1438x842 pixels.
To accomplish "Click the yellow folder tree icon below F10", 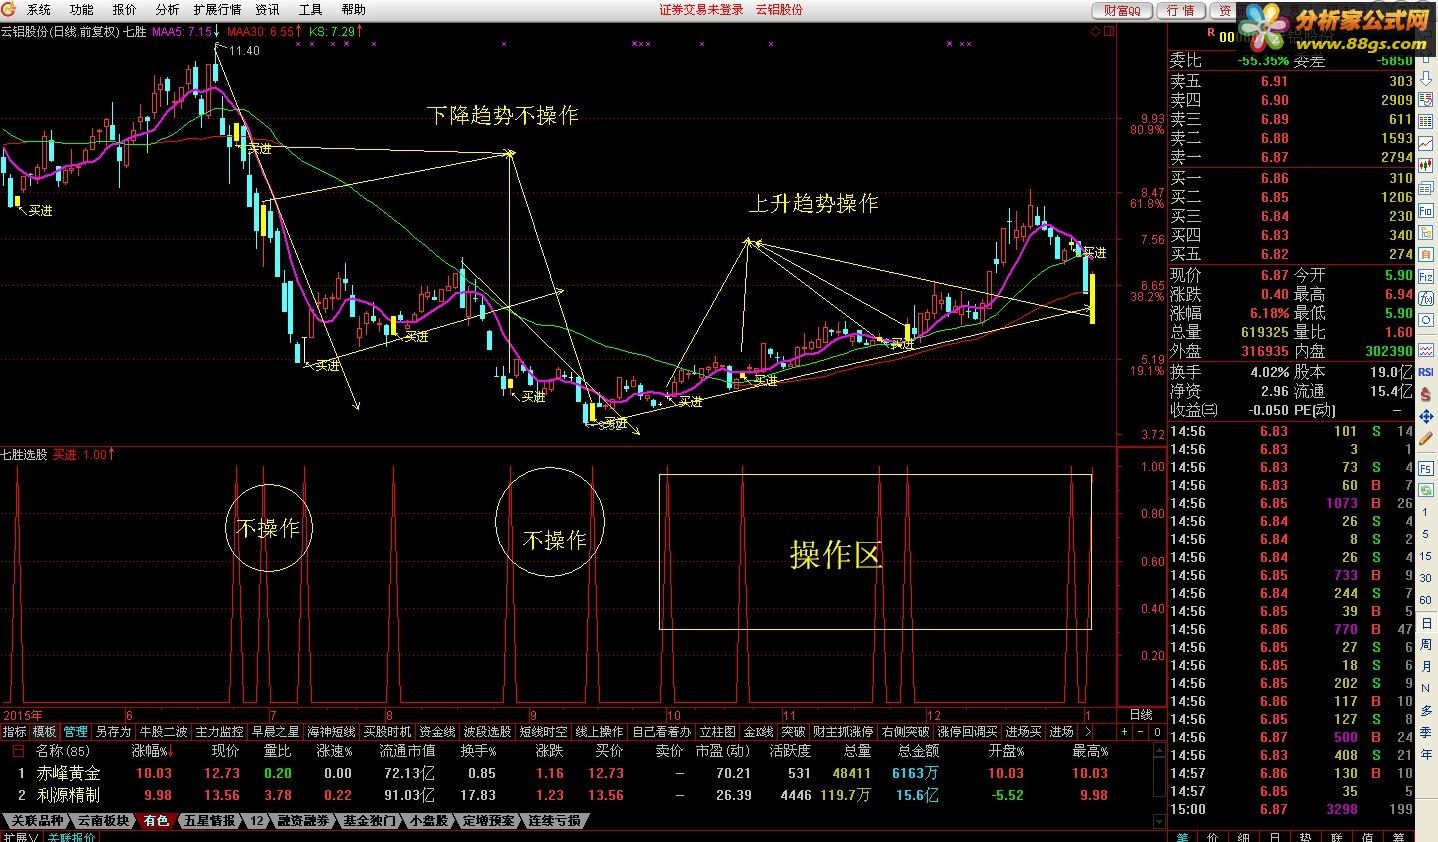I will pos(1425,232).
